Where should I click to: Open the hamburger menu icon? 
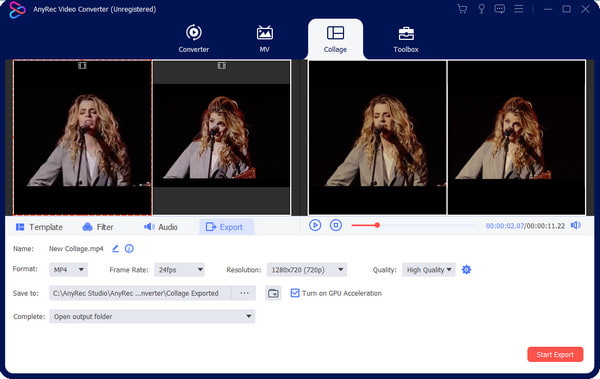pos(518,9)
